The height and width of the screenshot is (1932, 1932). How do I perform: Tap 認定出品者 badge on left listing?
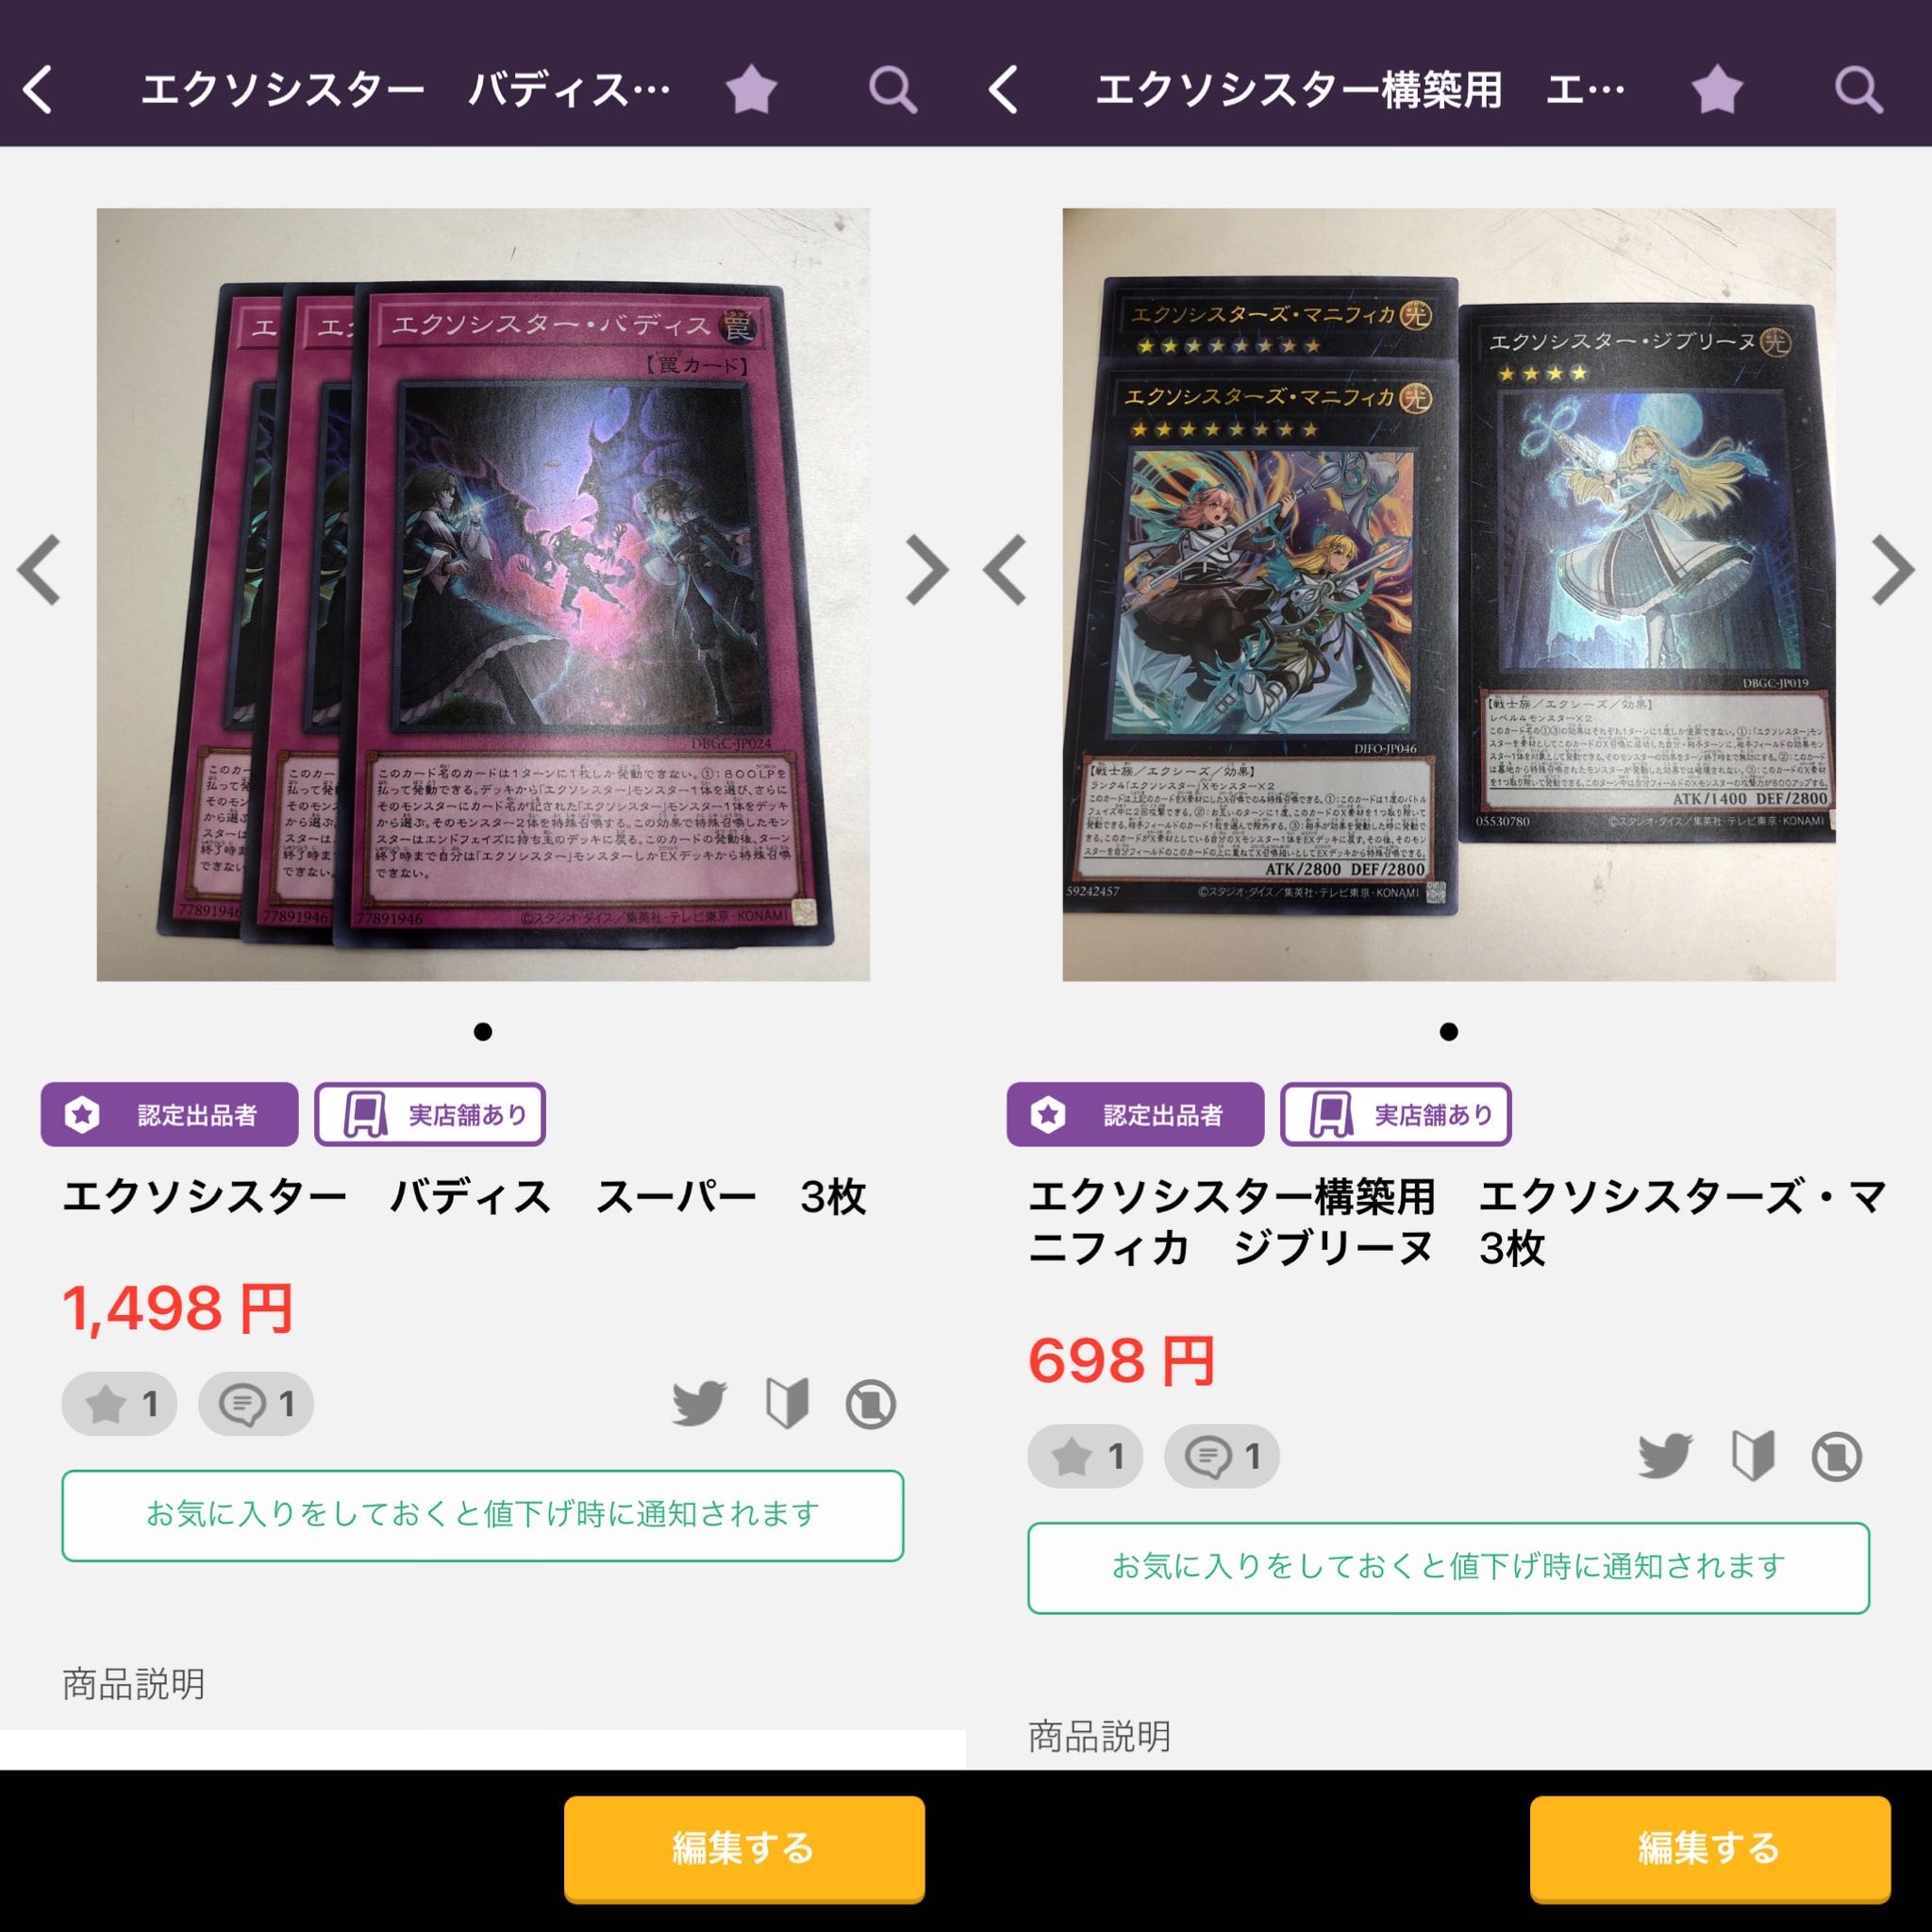pyautogui.click(x=170, y=1114)
